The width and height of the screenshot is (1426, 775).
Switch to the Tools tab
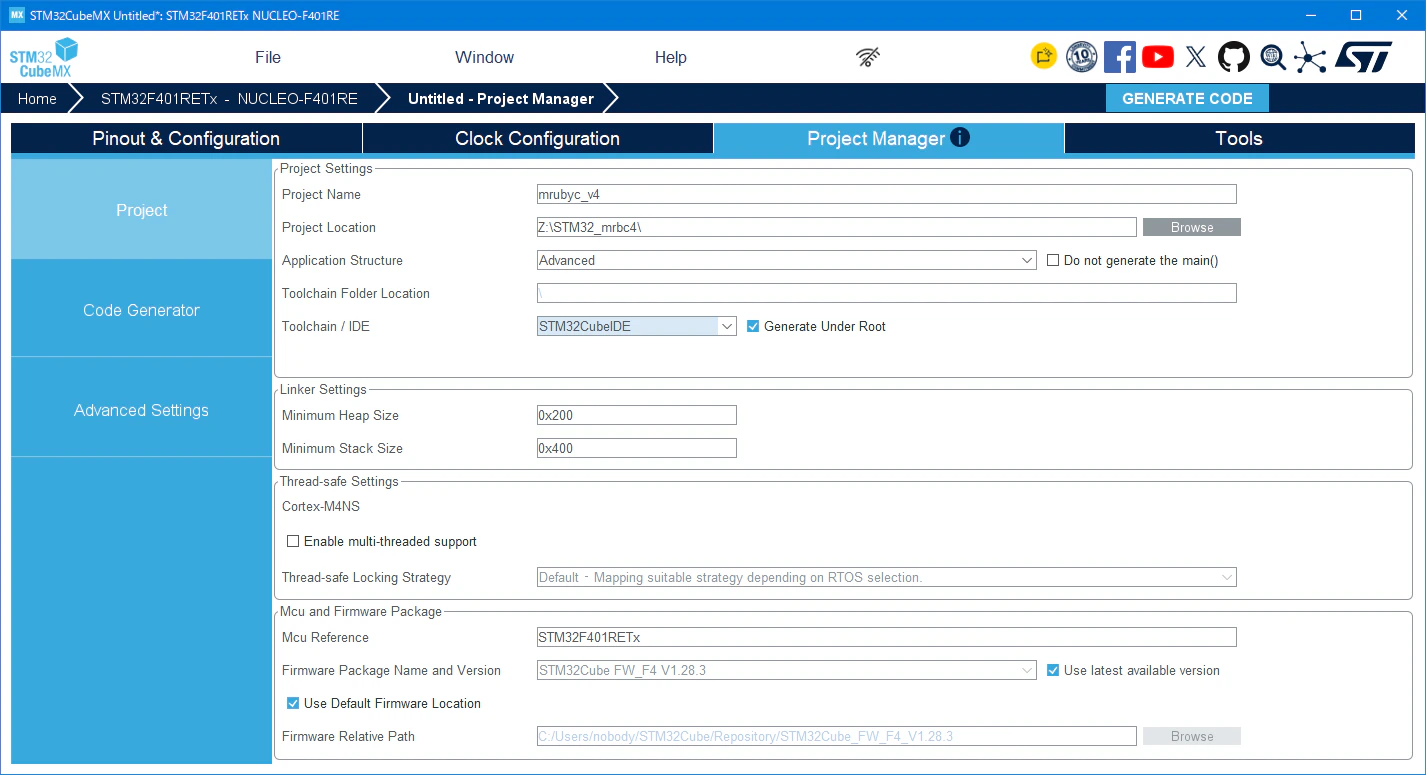click(1239, 138)
